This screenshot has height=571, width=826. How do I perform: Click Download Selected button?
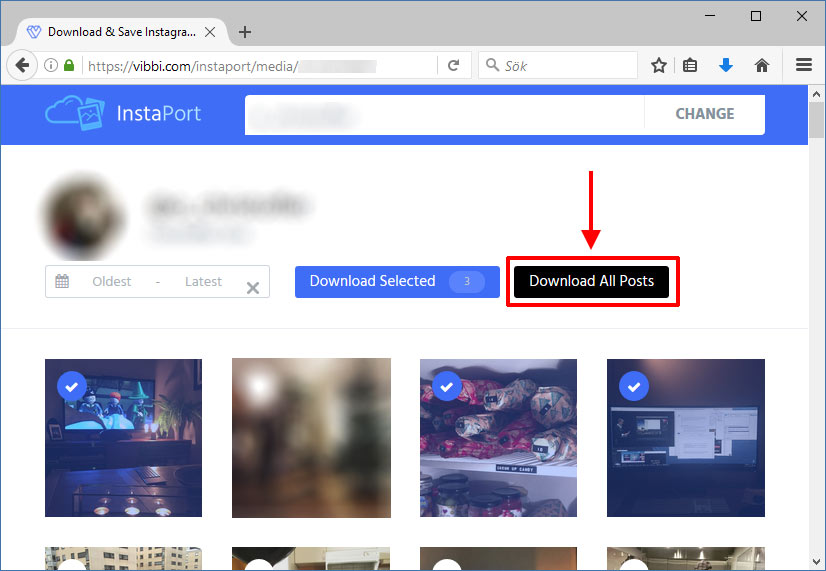pyautogui.click(x=397, y=282)
